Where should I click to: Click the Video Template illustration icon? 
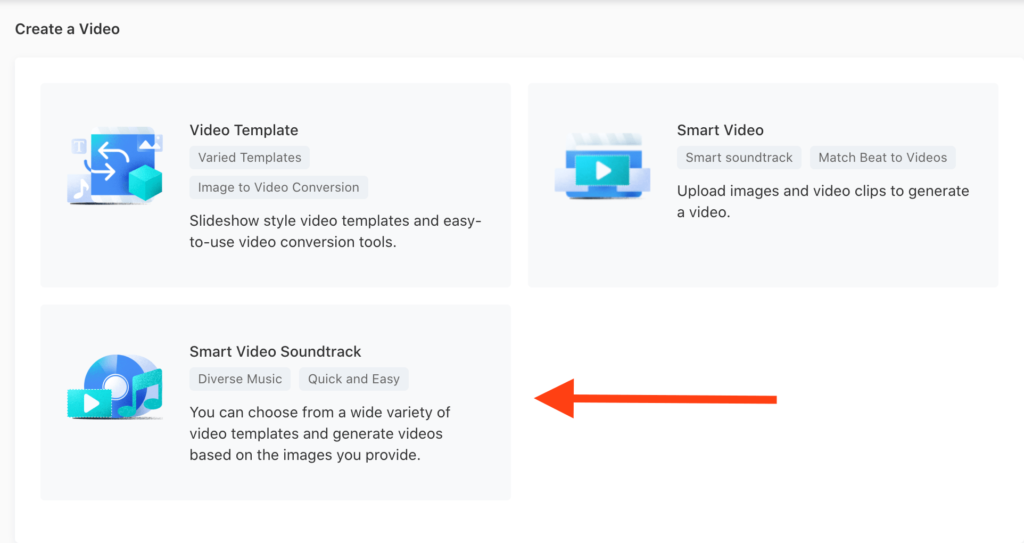click(x=114, y=166)
